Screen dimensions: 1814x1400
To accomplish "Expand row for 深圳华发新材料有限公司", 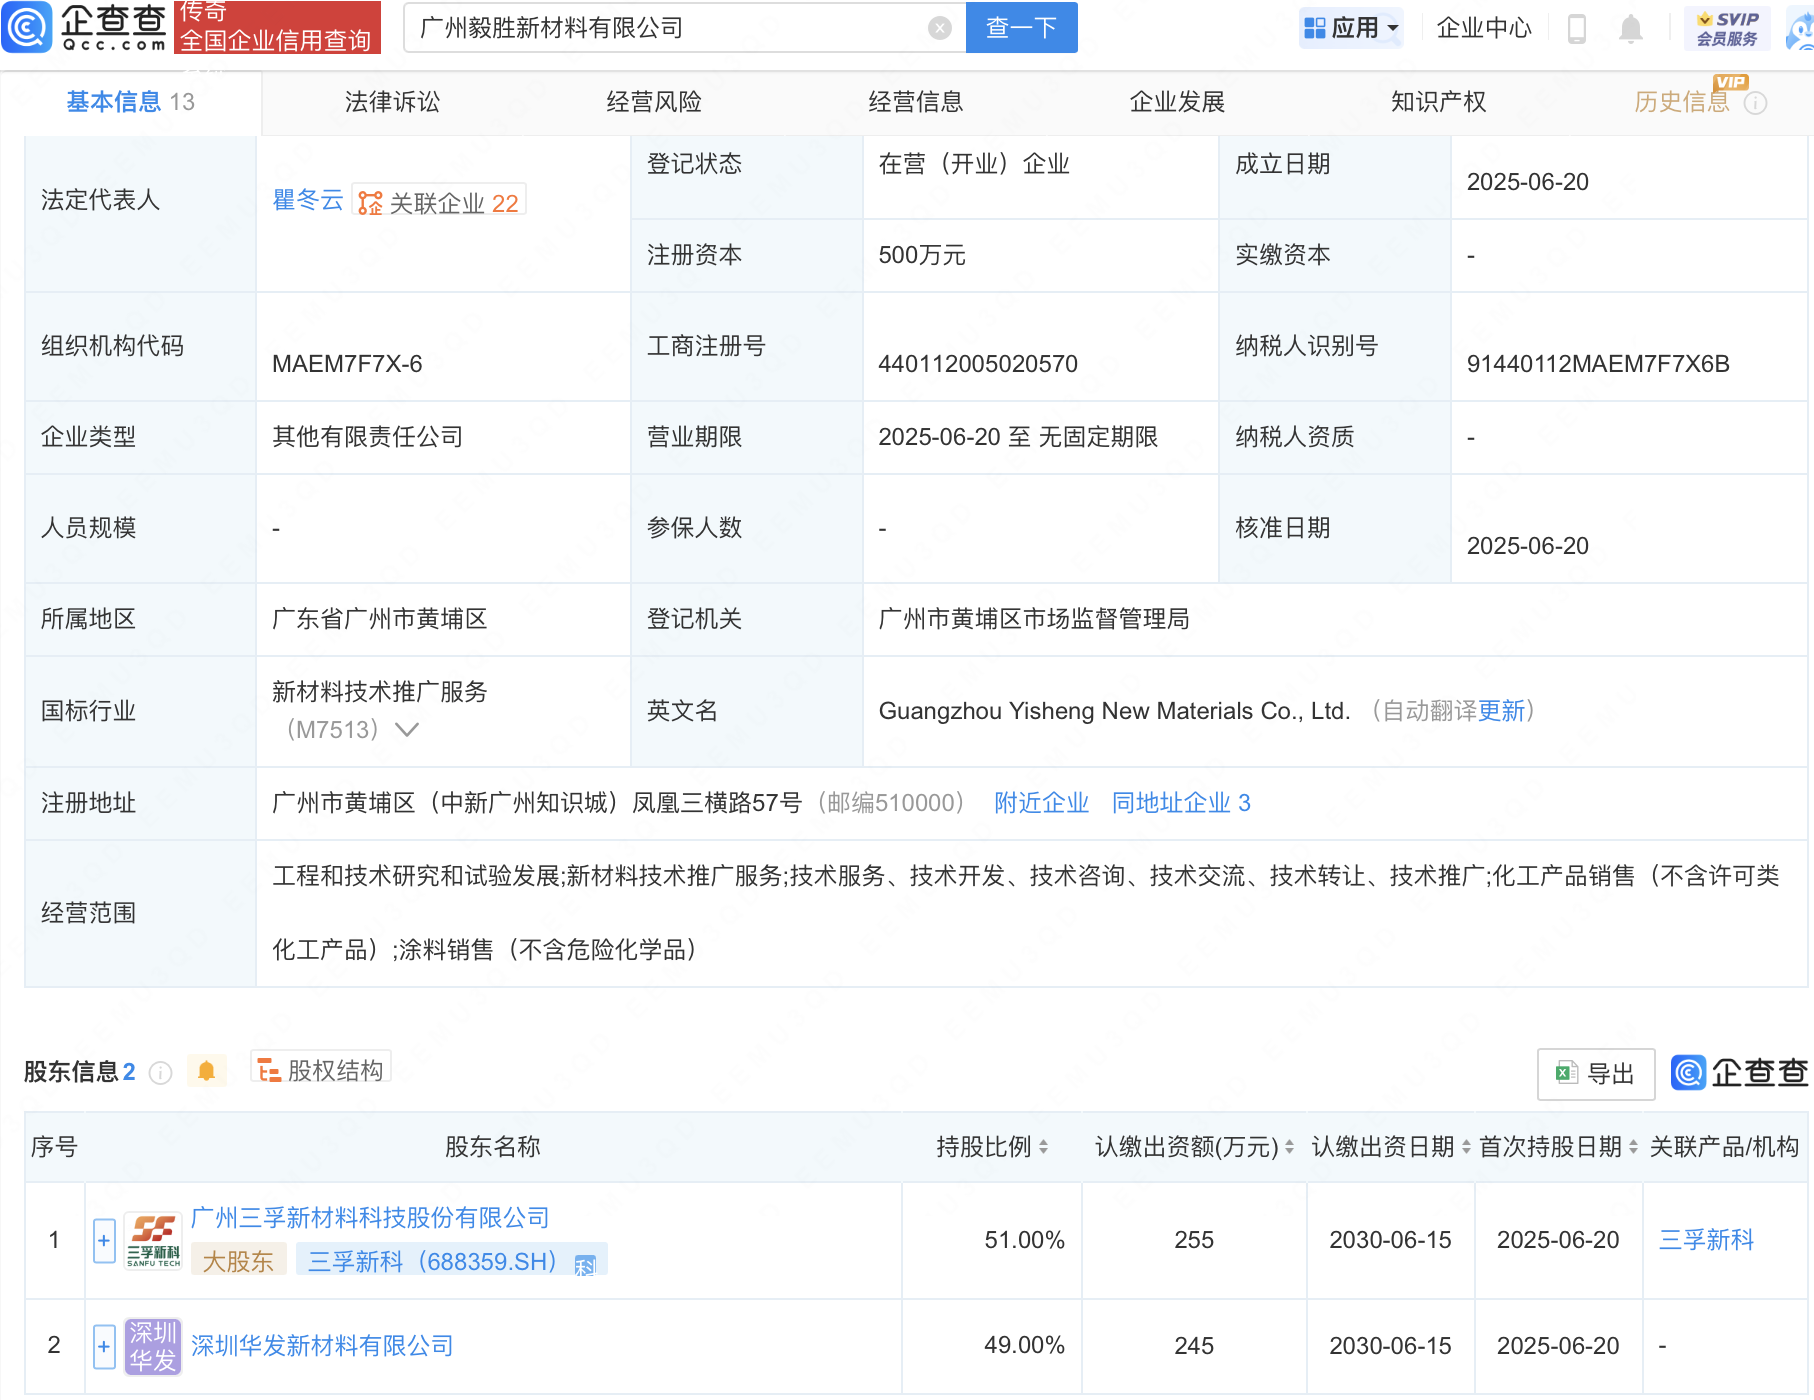I will tap(104, 1346).
